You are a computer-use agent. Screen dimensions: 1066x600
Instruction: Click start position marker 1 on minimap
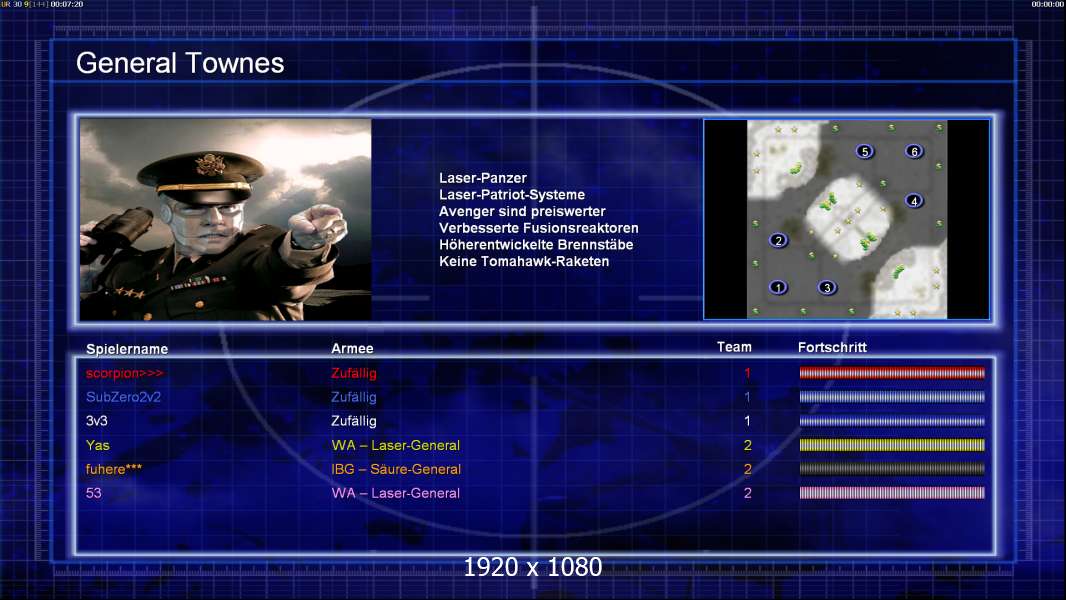point(778,287)
